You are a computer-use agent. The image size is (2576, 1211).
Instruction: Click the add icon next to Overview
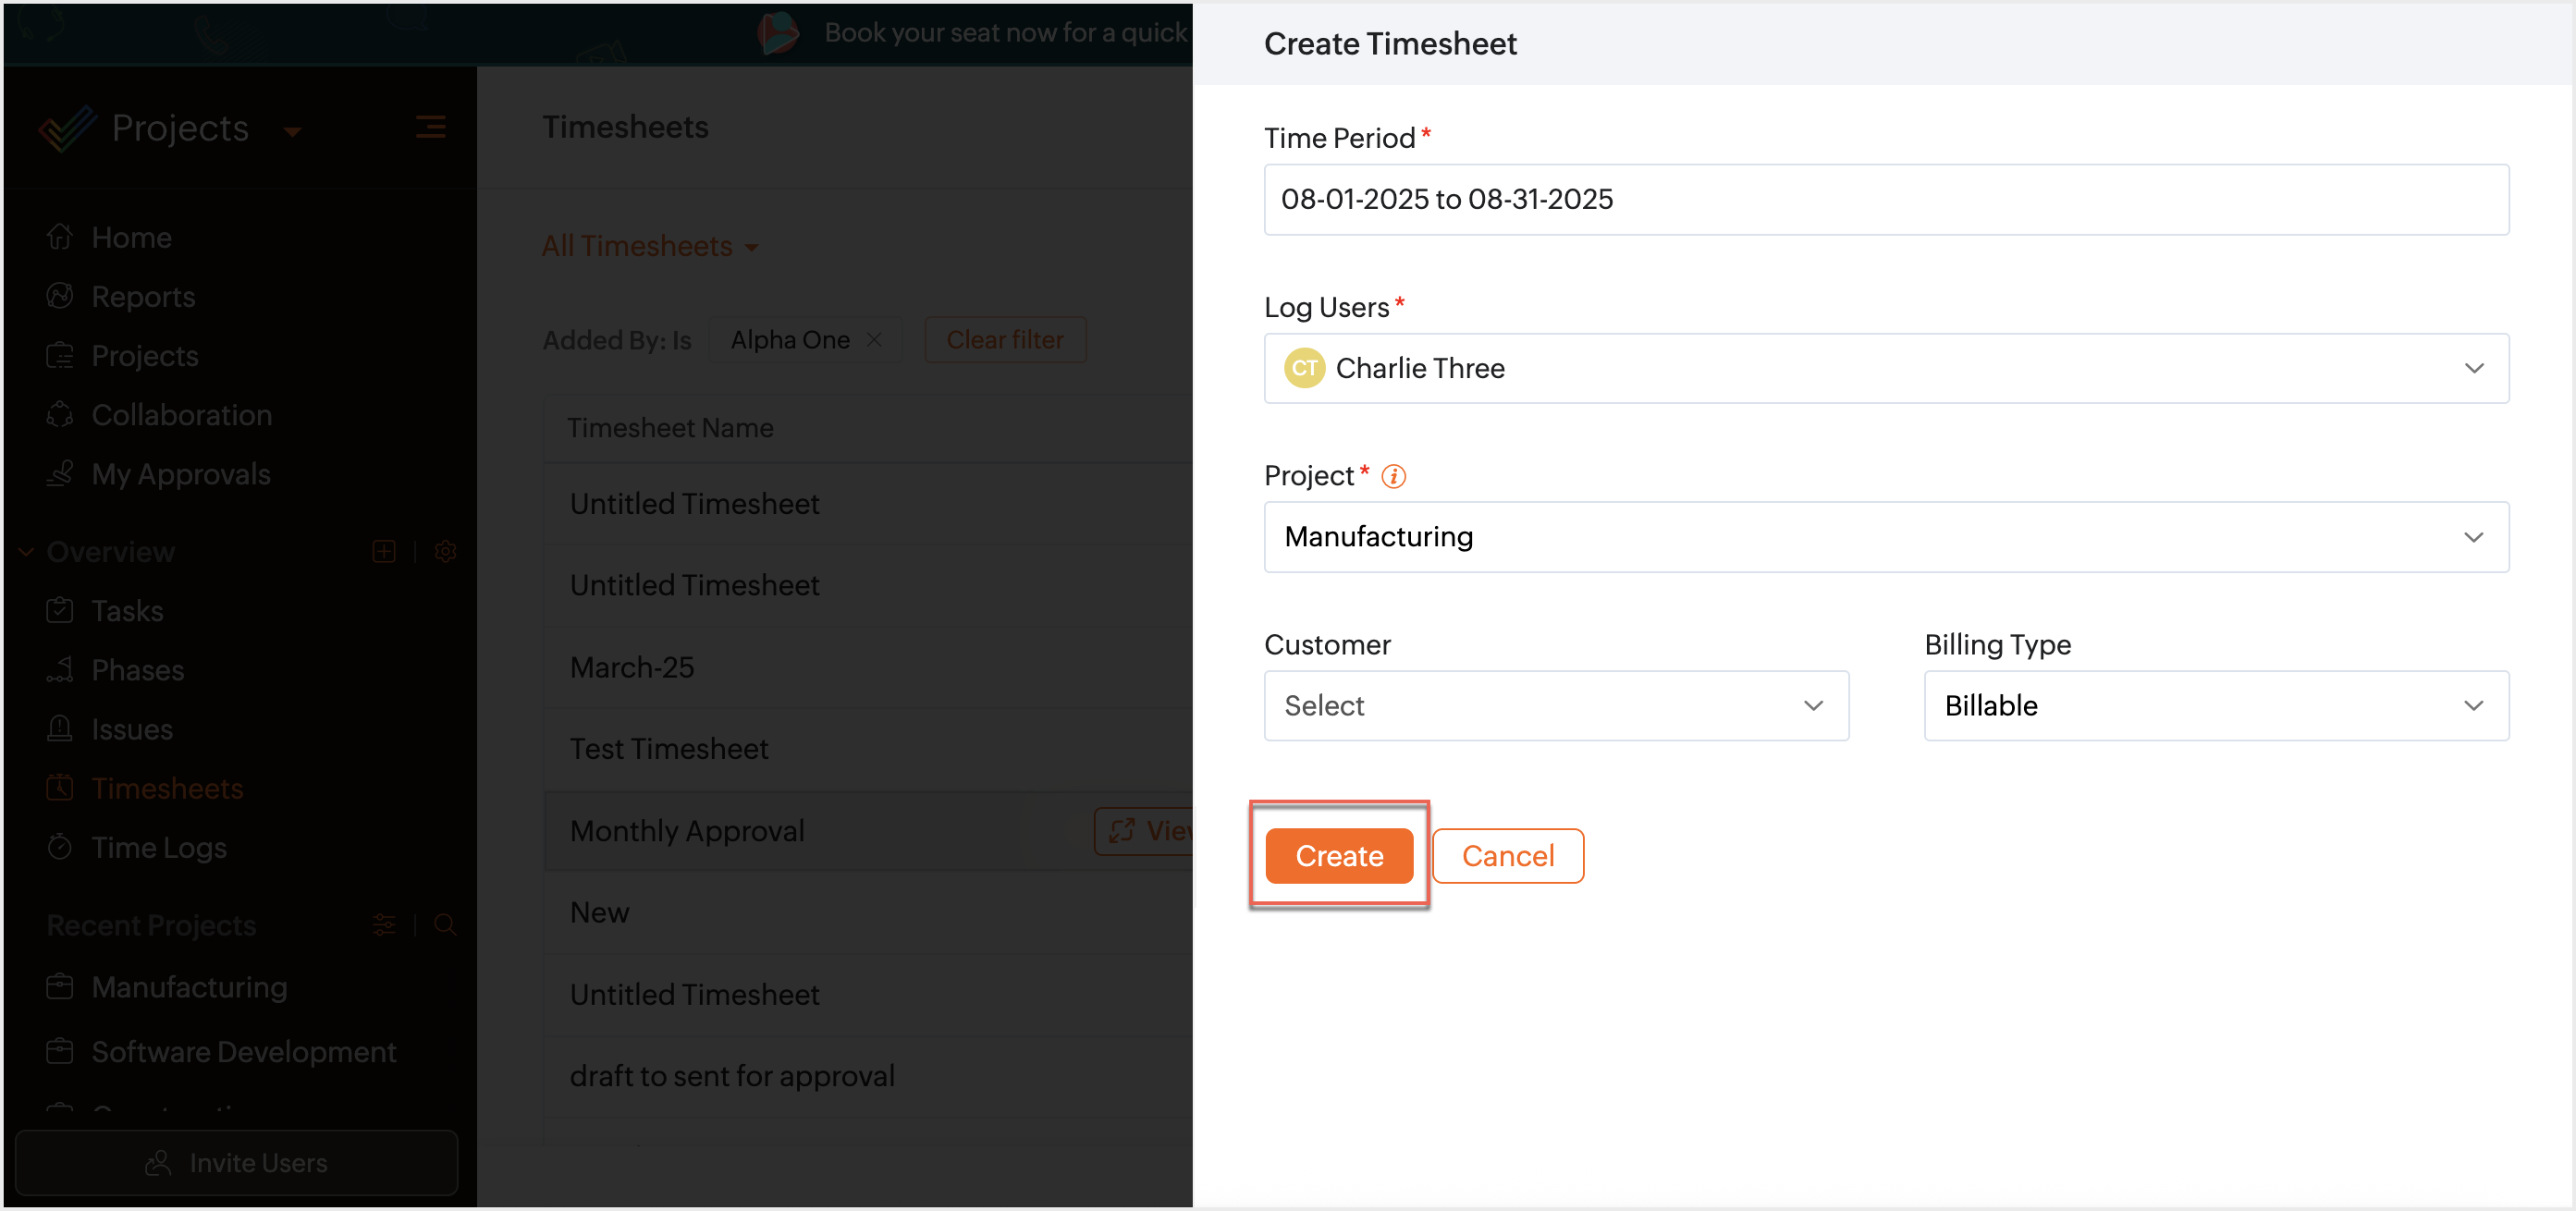tap(384, 552)
